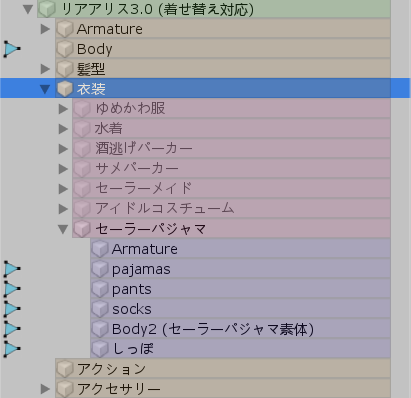Click the cyan arrow marker beside しっぽ

[x=12, y=349]
